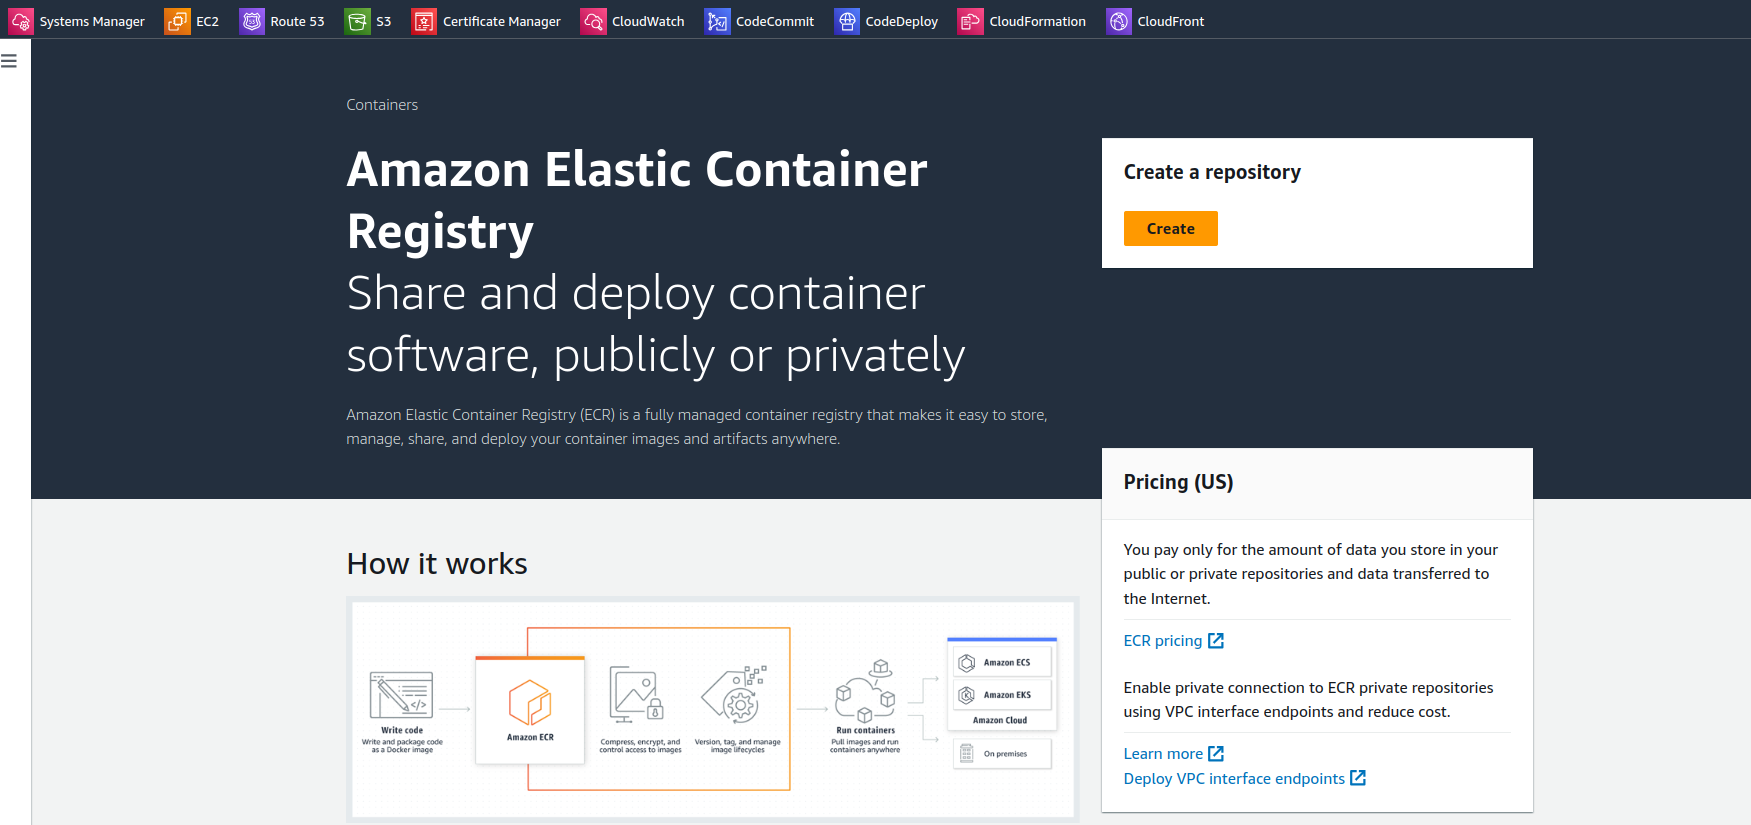Click the CodeCommit service icon
1751x825 pixels.
click(717, 21)
